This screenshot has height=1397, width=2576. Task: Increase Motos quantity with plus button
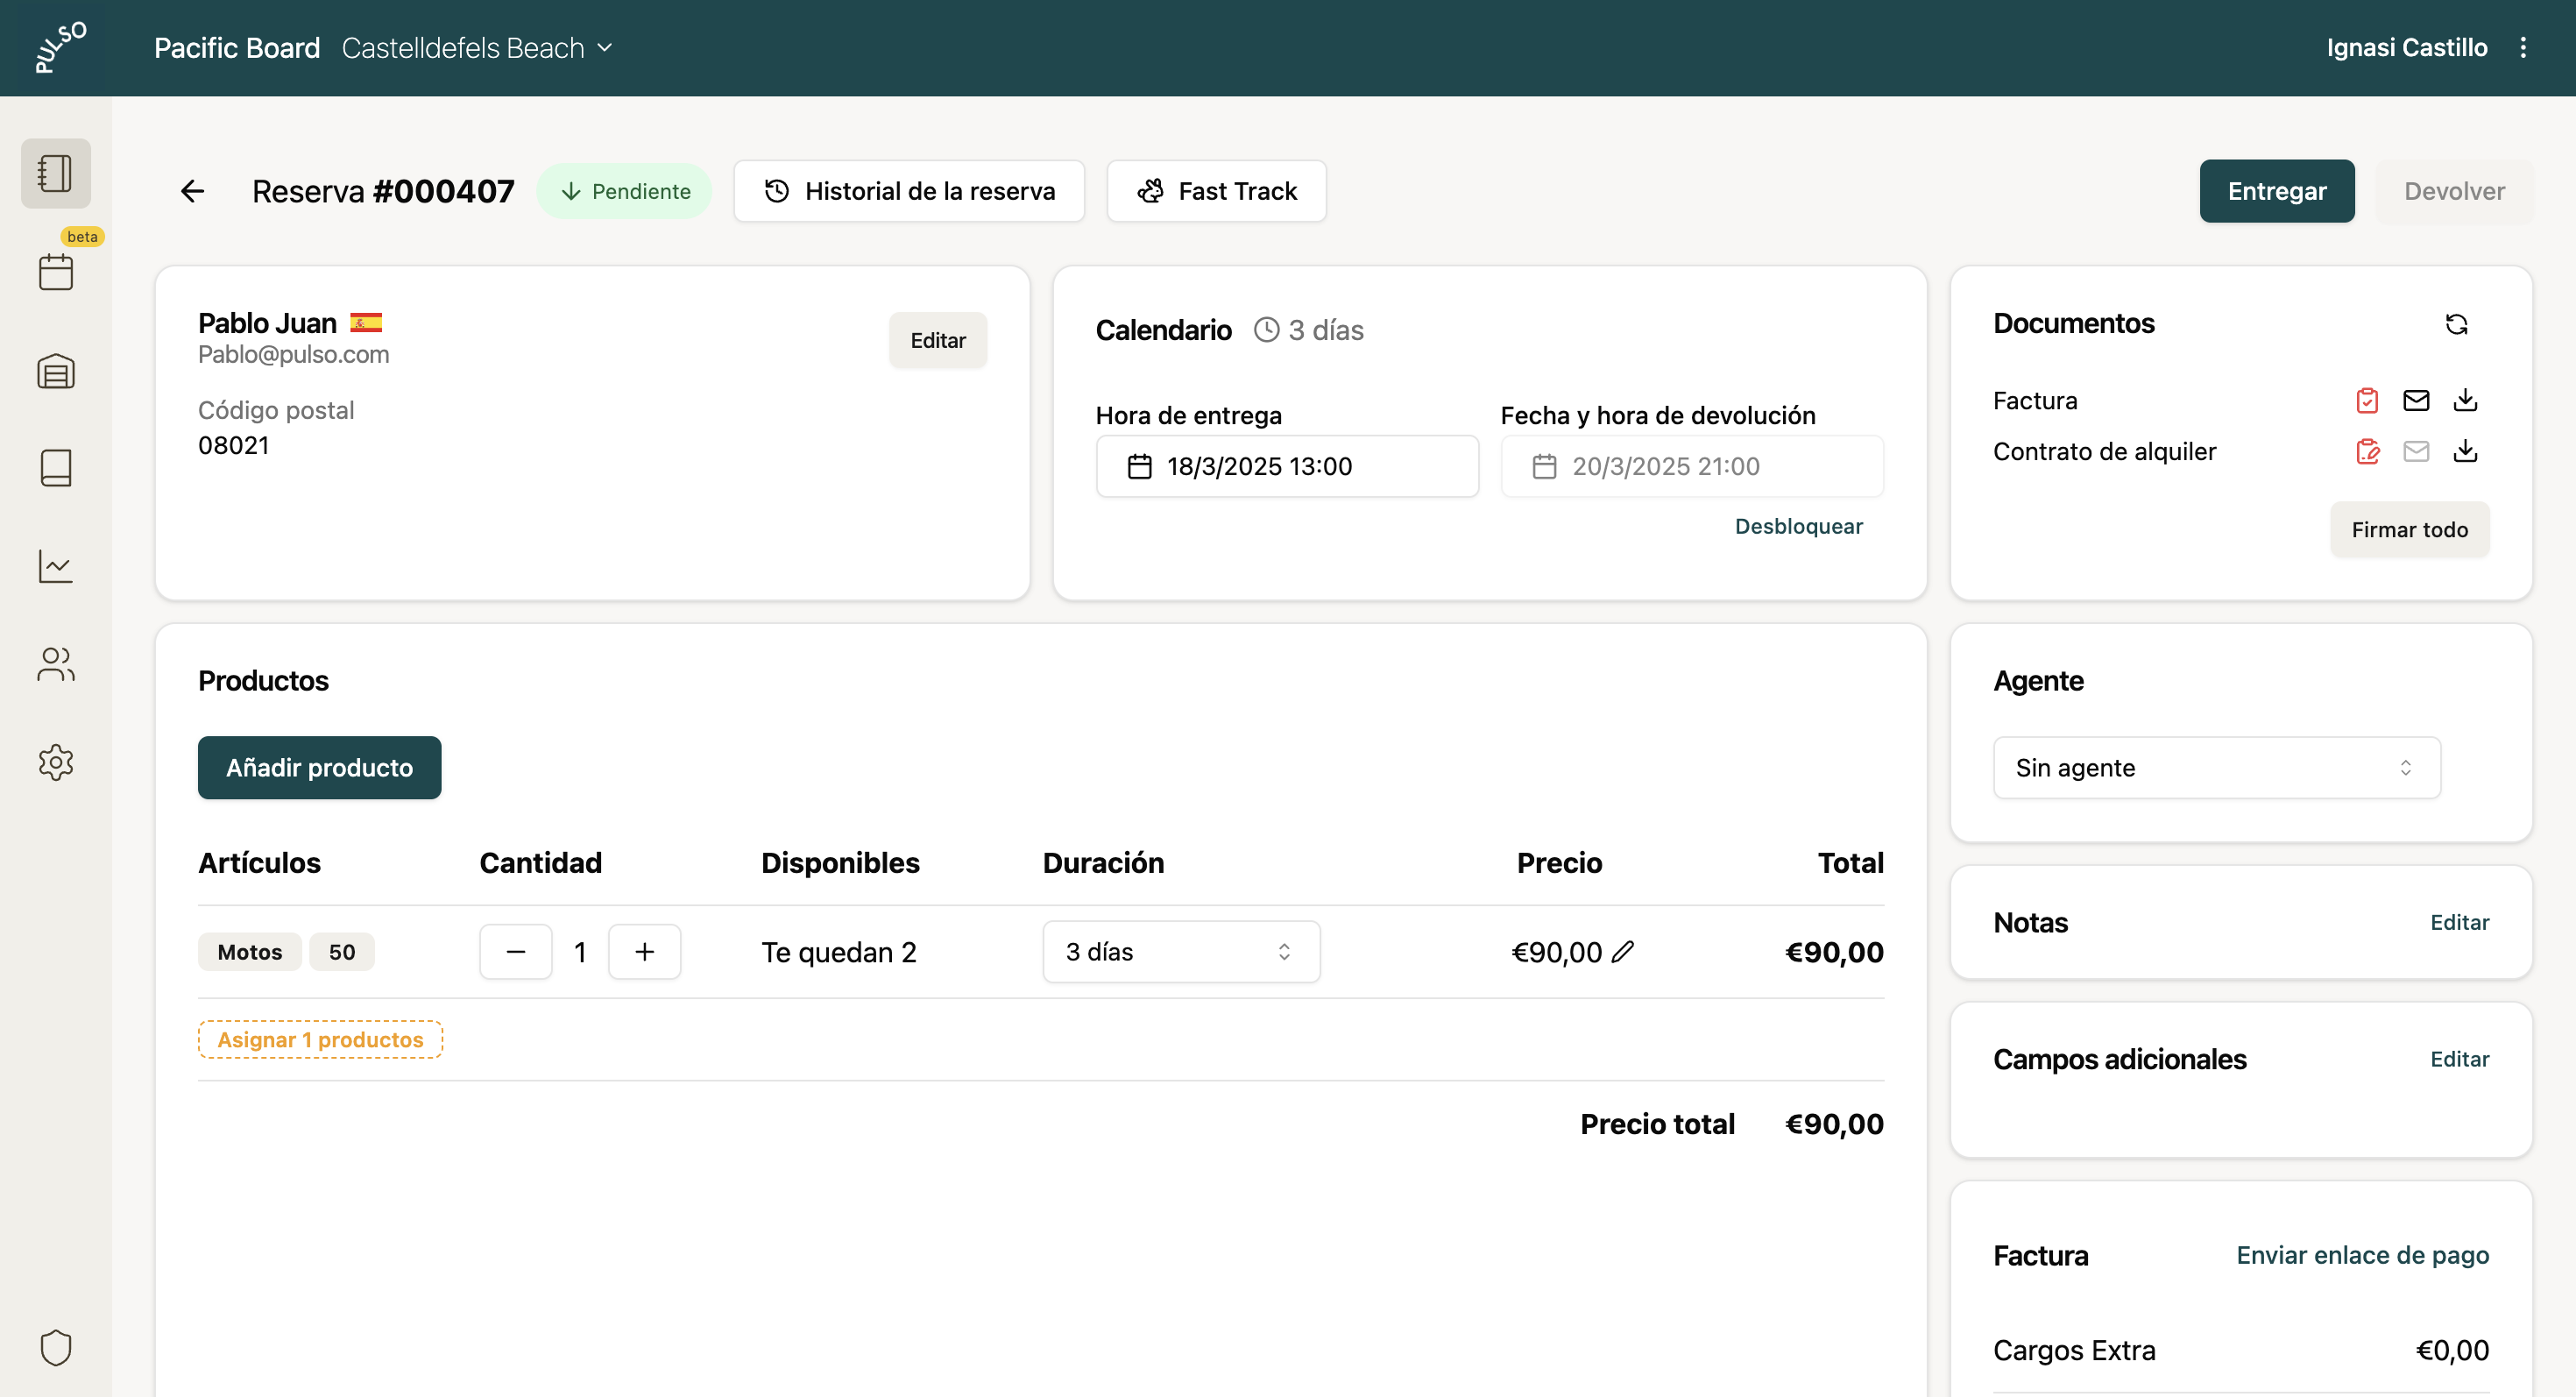tap(644, 952)
